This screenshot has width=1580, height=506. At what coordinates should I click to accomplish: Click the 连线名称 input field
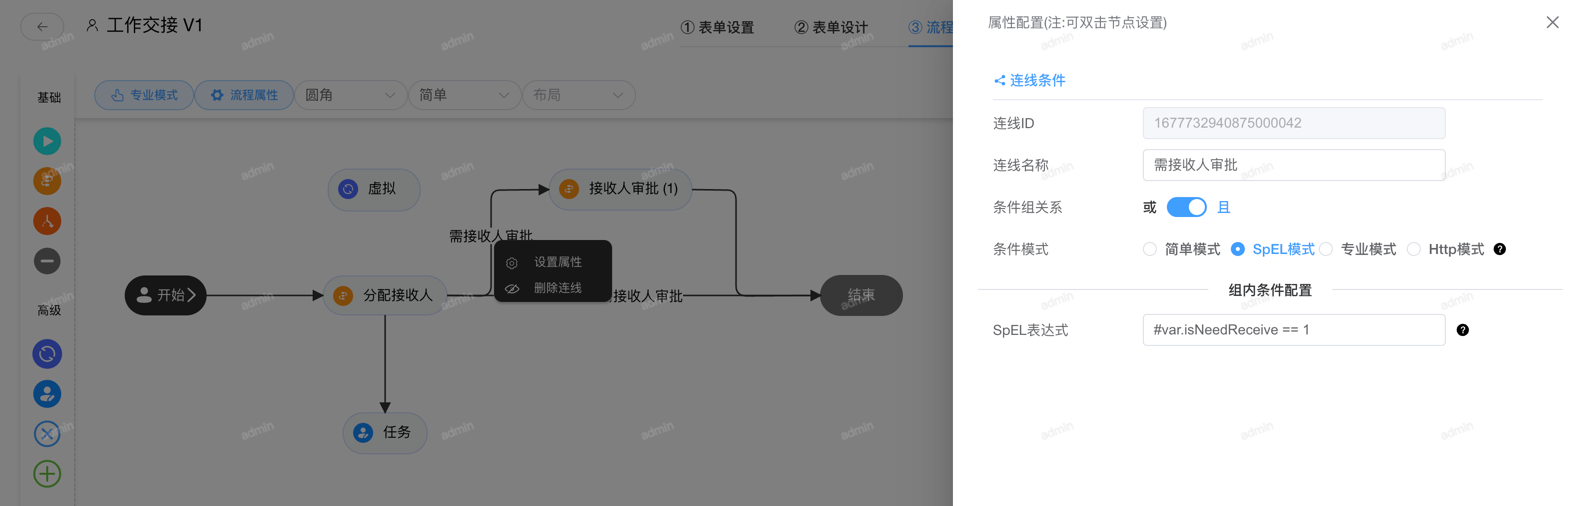click(x=1293, y=165)
